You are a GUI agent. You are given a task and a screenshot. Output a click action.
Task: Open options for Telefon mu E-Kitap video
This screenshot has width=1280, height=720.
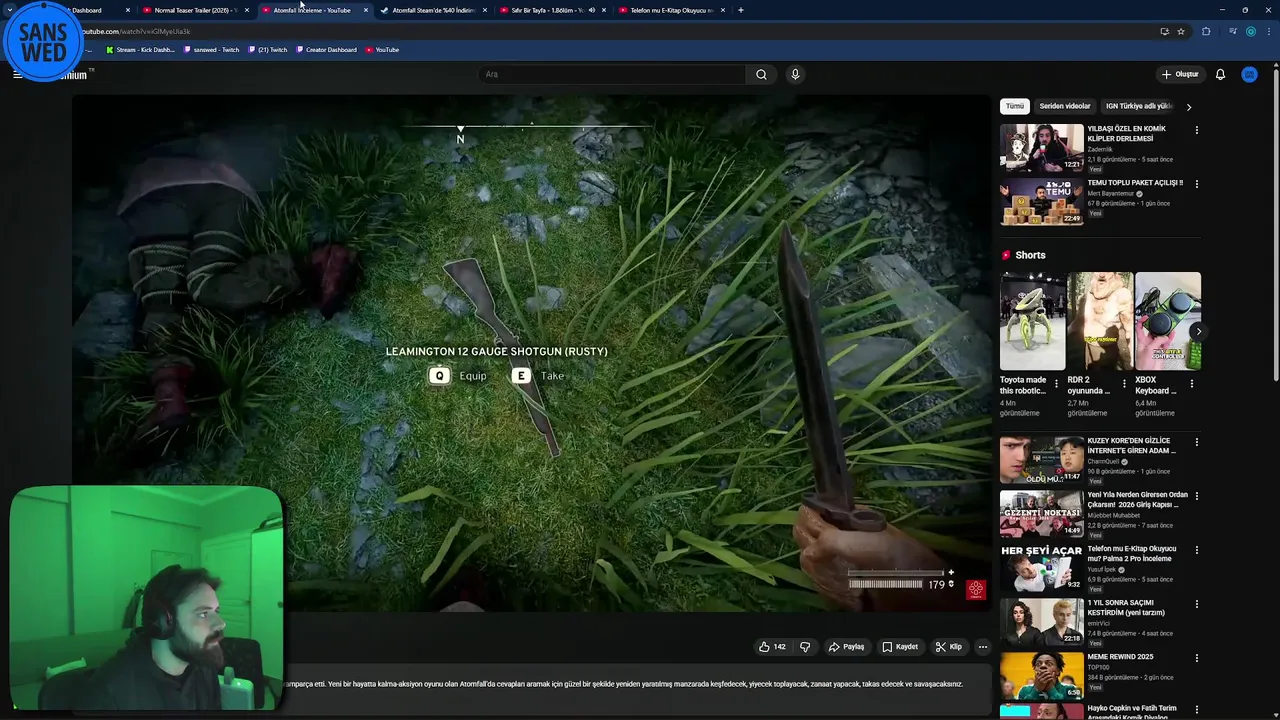tap(1196, 550)
